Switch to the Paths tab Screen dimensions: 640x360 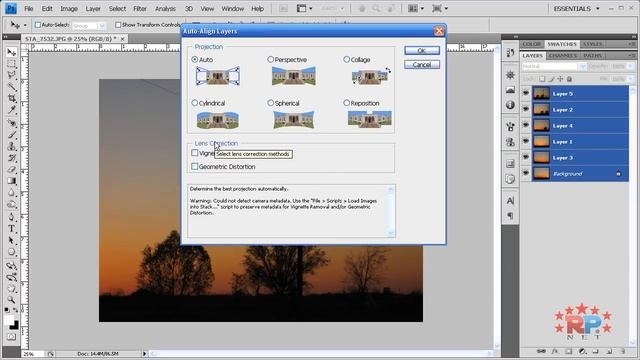[x=592, y=56]
